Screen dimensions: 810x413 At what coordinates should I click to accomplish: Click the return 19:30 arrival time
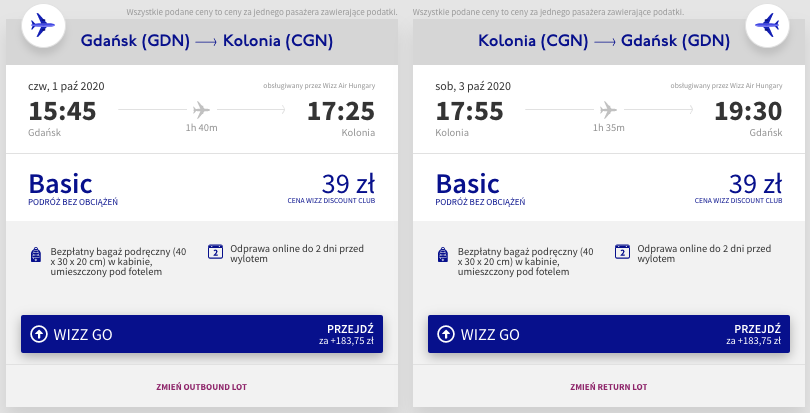click(x=747, y=112)
